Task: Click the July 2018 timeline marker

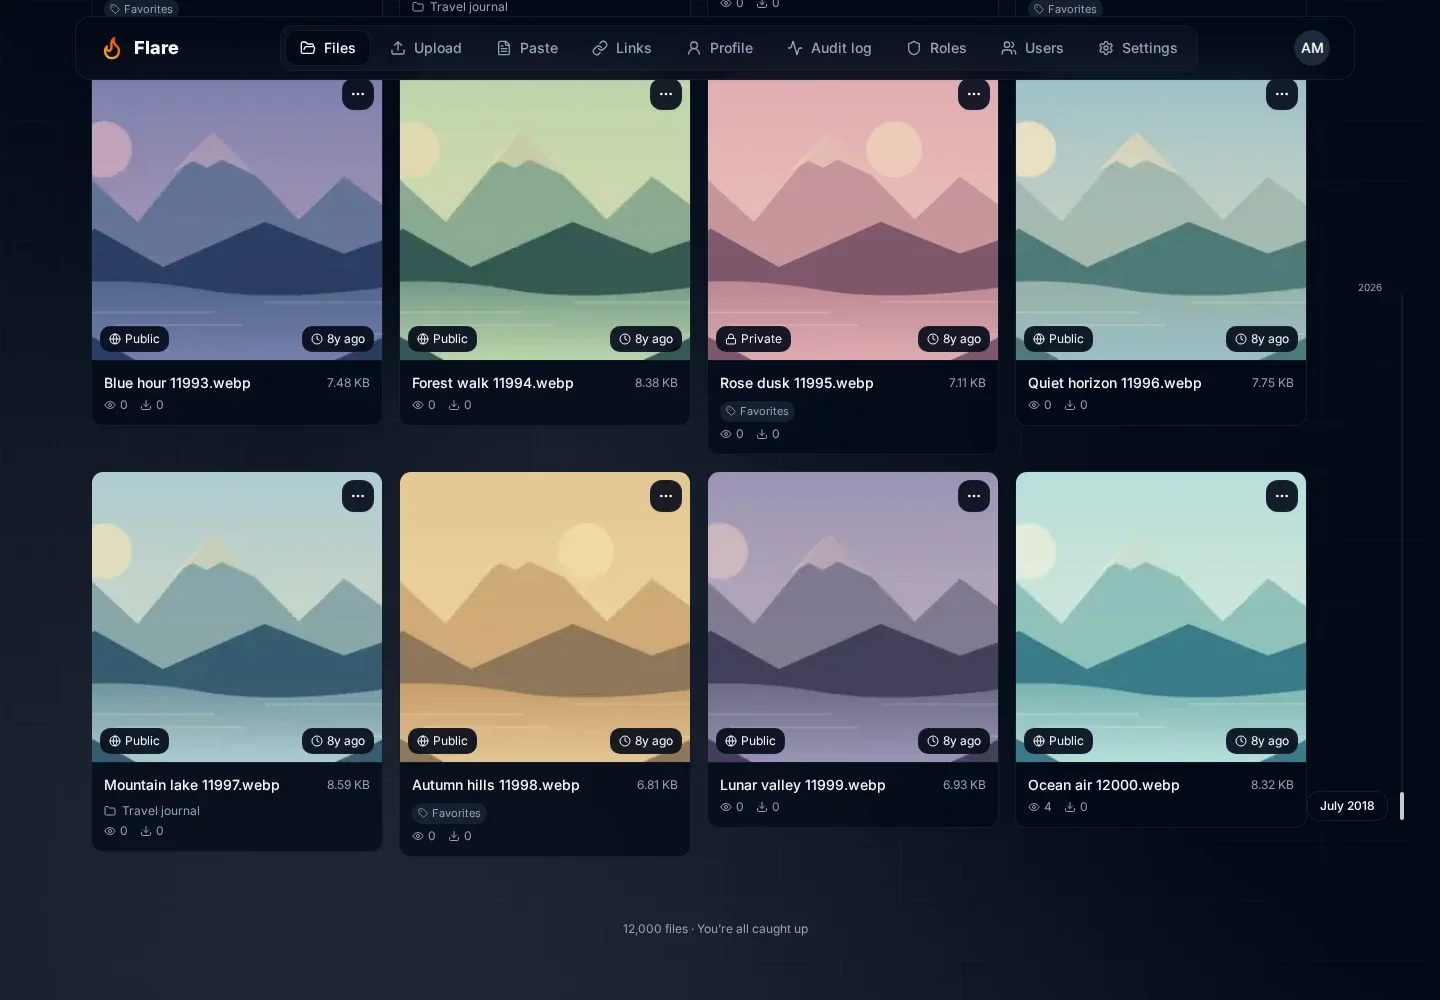Action: (1347, 806)
